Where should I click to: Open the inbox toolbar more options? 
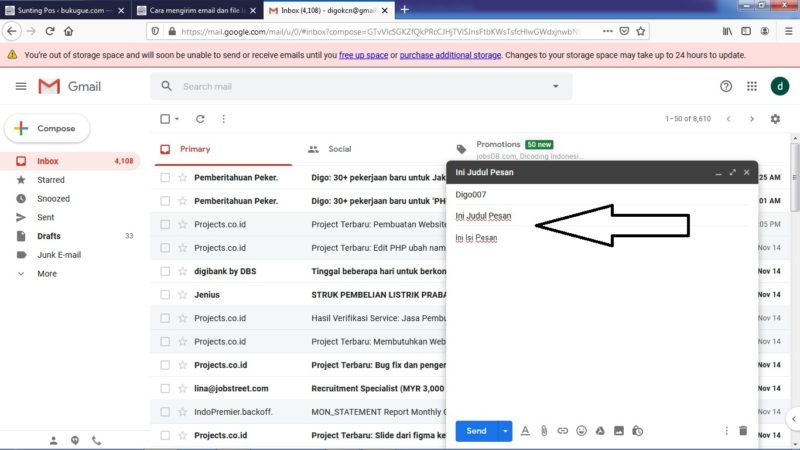coord(223,119)
